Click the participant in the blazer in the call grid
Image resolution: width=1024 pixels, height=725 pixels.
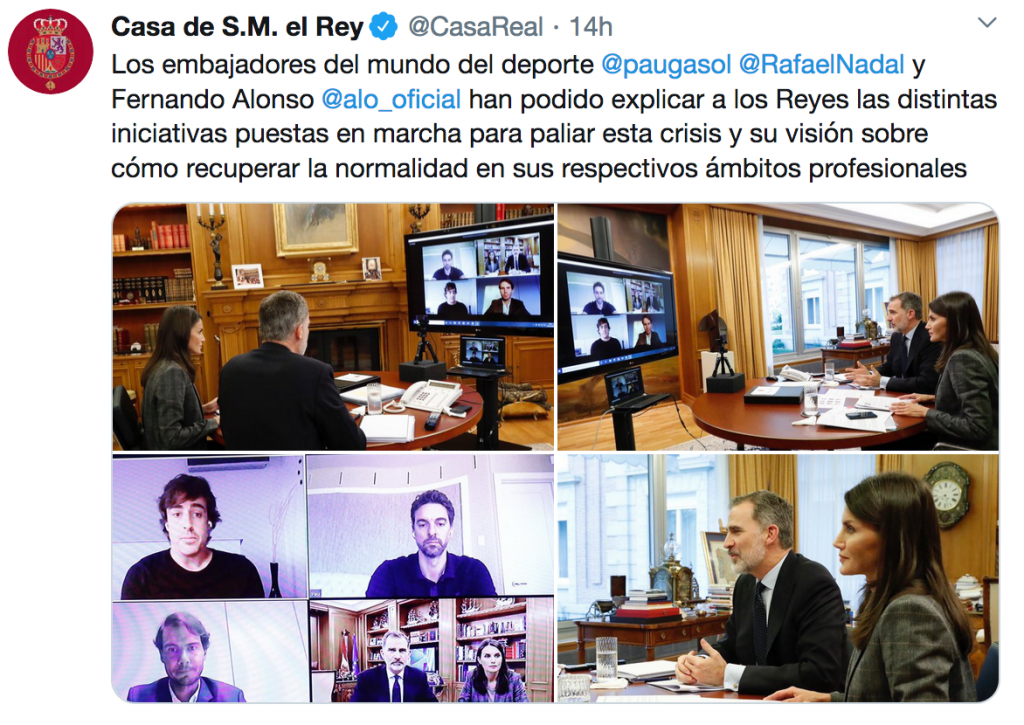209,652
